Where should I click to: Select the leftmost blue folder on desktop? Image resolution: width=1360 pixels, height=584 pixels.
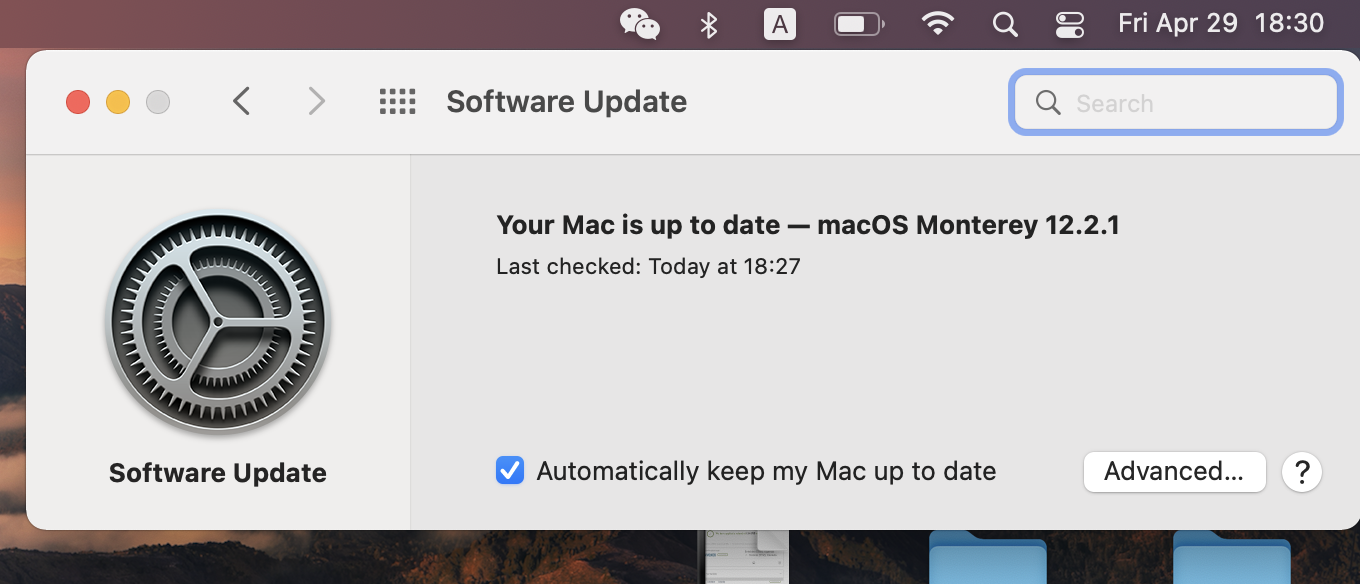(987, 560)
